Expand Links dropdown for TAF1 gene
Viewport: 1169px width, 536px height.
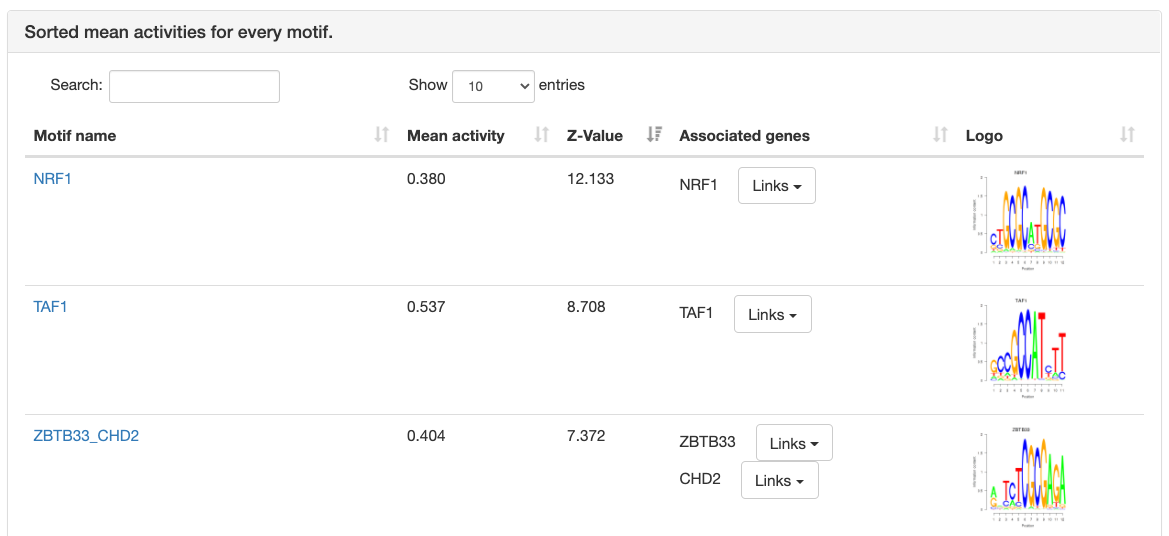pyautogui.click(x=772, y=314)
